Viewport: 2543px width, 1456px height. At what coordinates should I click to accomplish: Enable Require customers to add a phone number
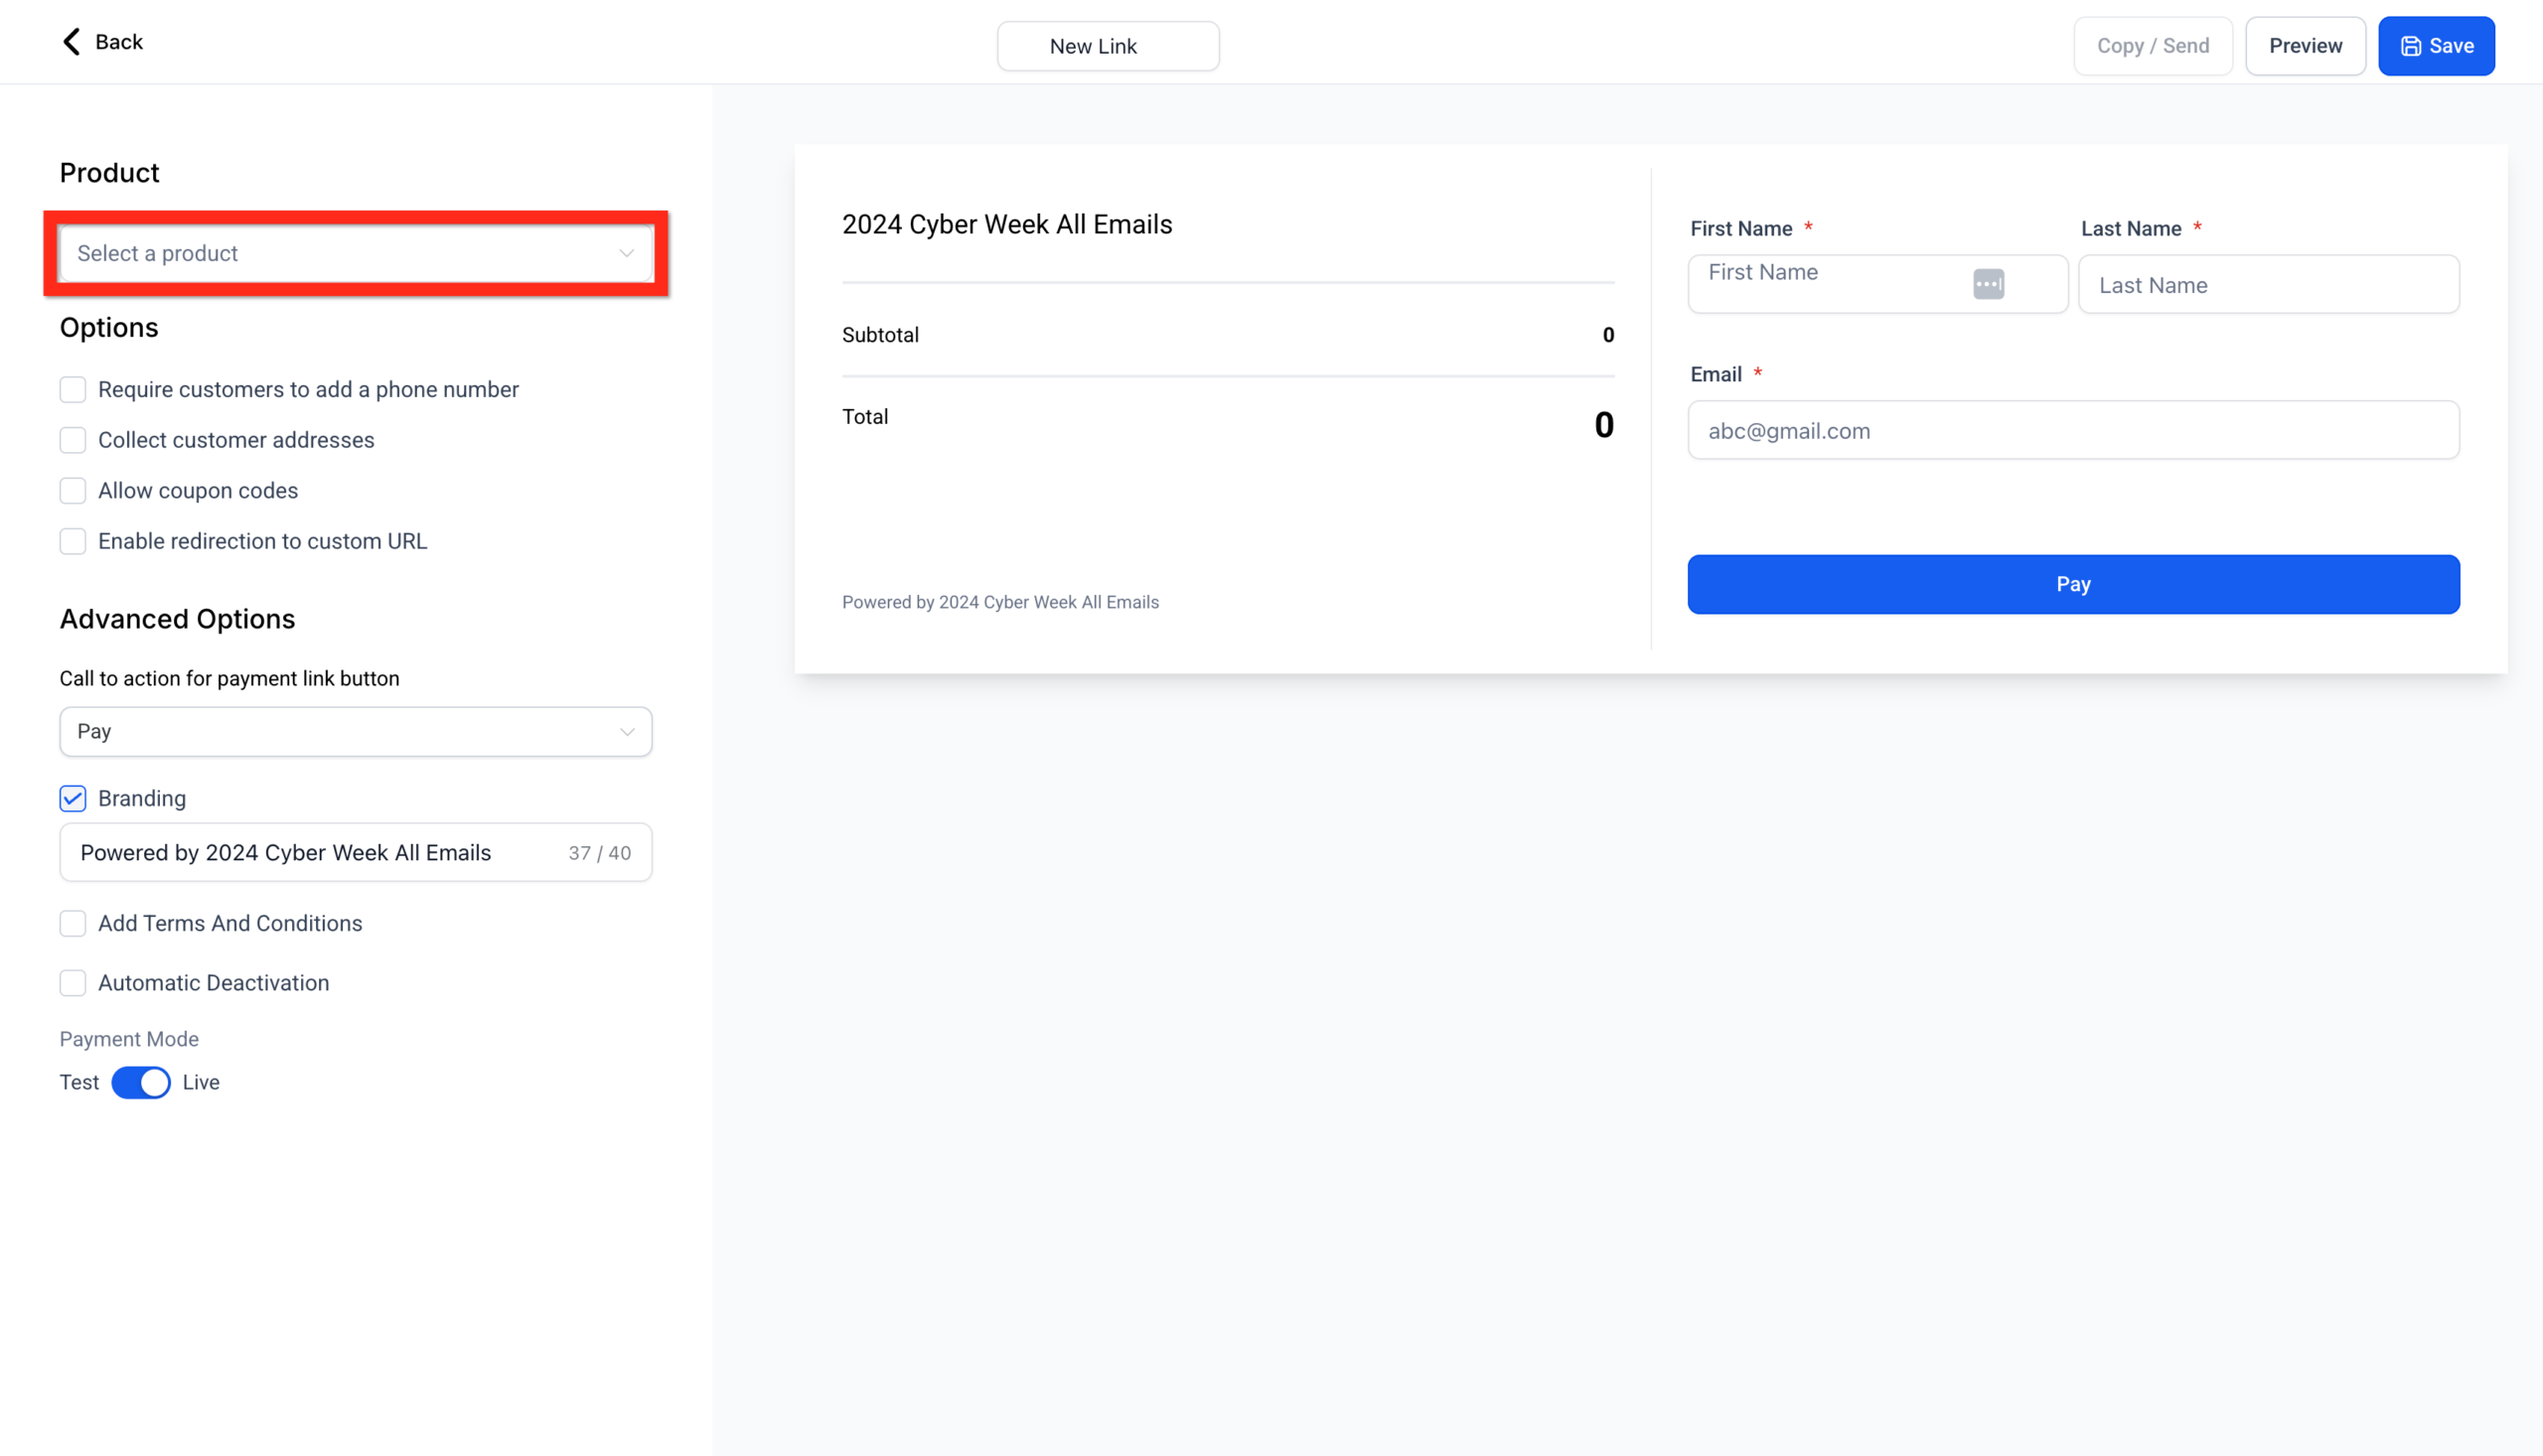pyautogui.click(x=72, y=389)
